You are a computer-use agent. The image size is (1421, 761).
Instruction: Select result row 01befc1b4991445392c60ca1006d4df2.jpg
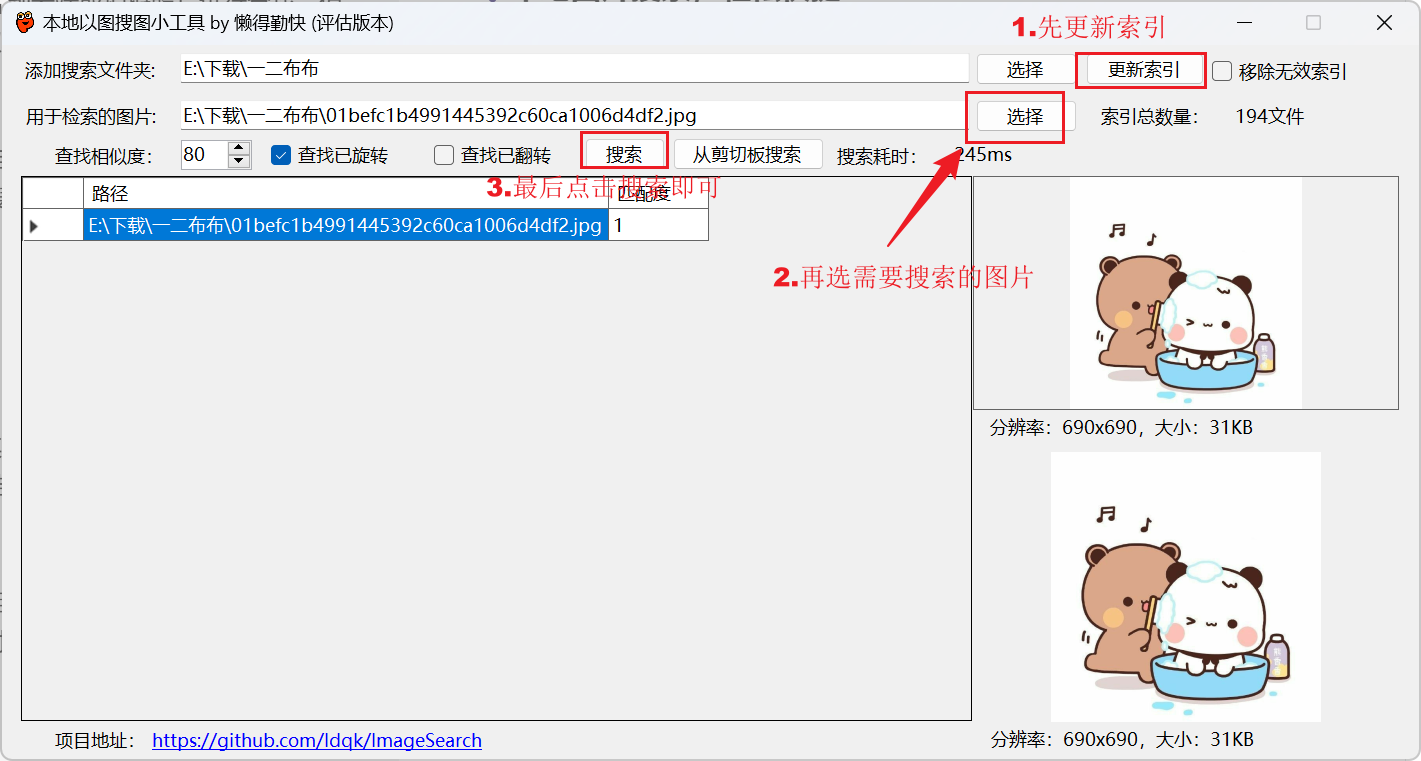pos(345,225)
